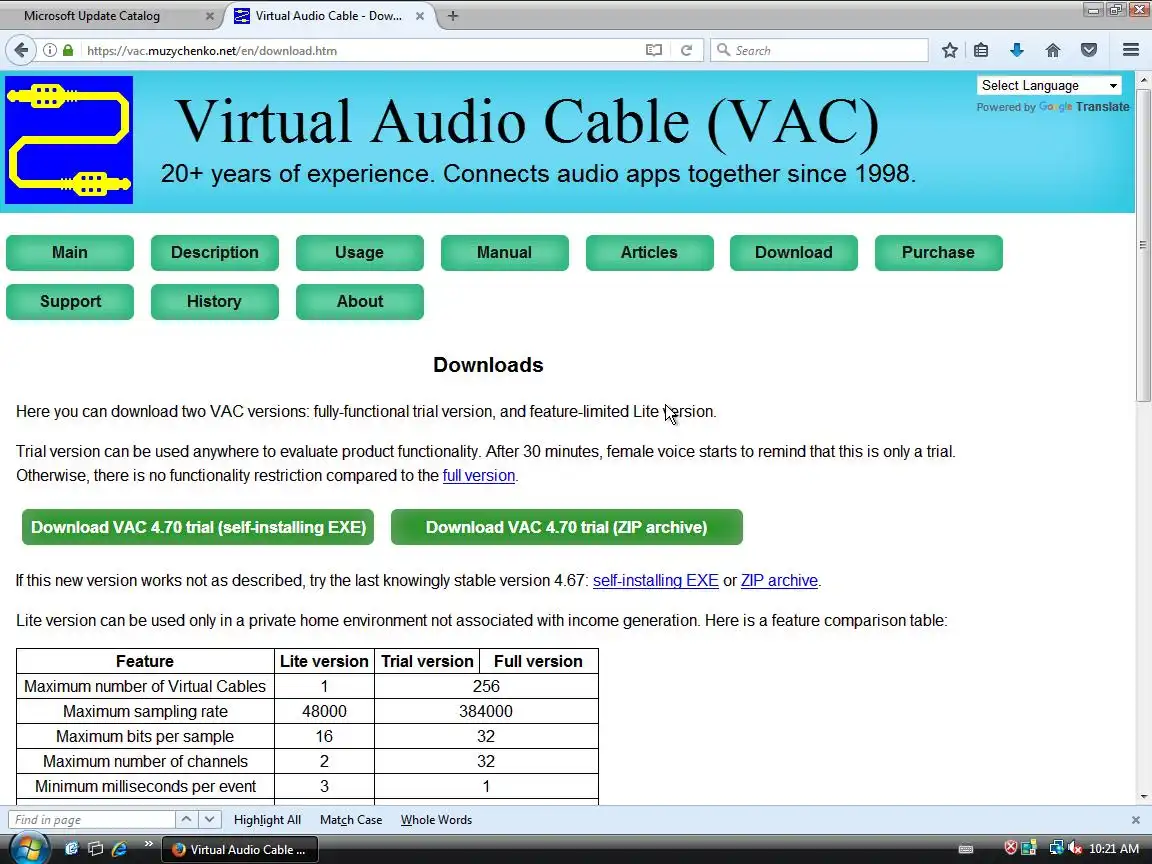Download VAC 4.70 trial ZIP archive
The width and height of the screenshot is (1152, 864).
click(566, 527)
